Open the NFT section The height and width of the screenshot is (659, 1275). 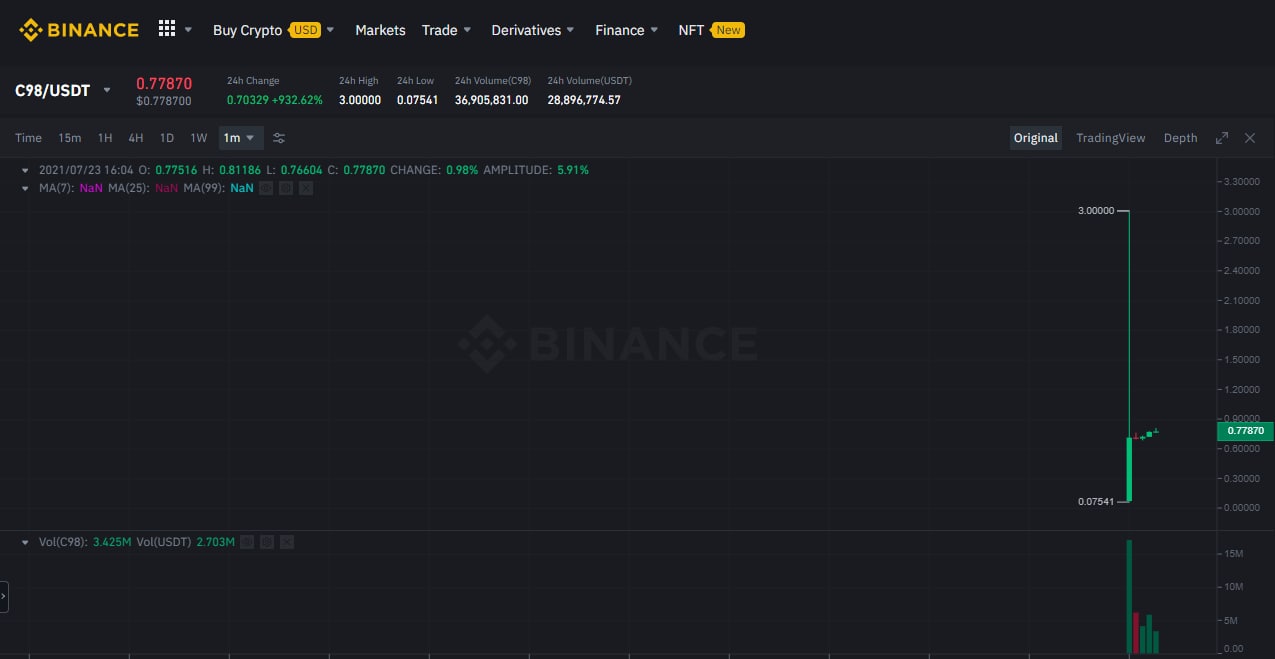tap(691, 30)
